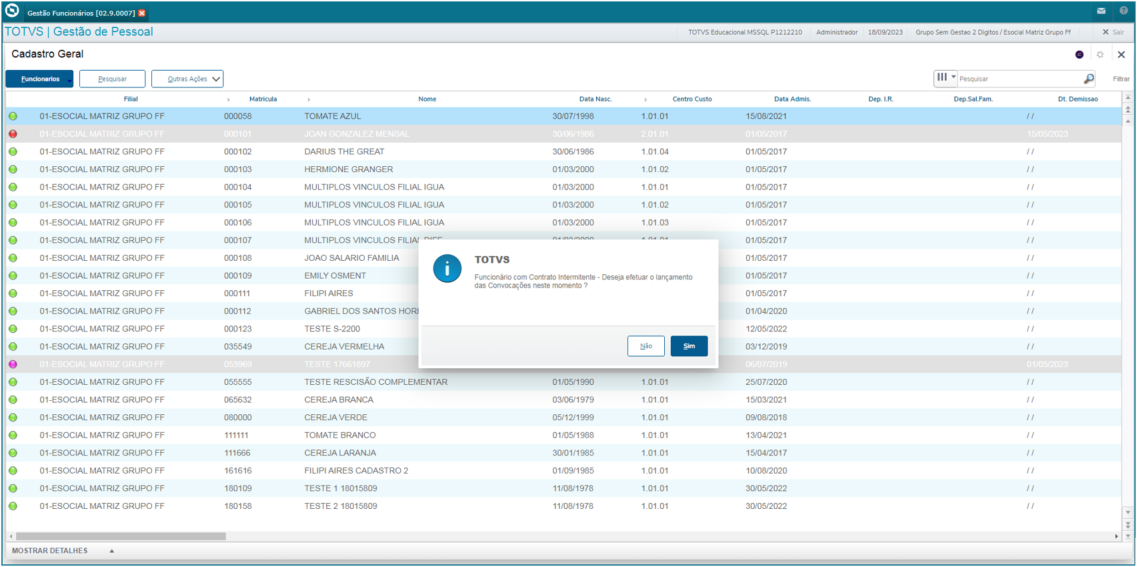The width and height of the screenshot is (1137, 567).
Task: Click the magenta status dot of matricula 053969
Action: (x=13, y=364)
